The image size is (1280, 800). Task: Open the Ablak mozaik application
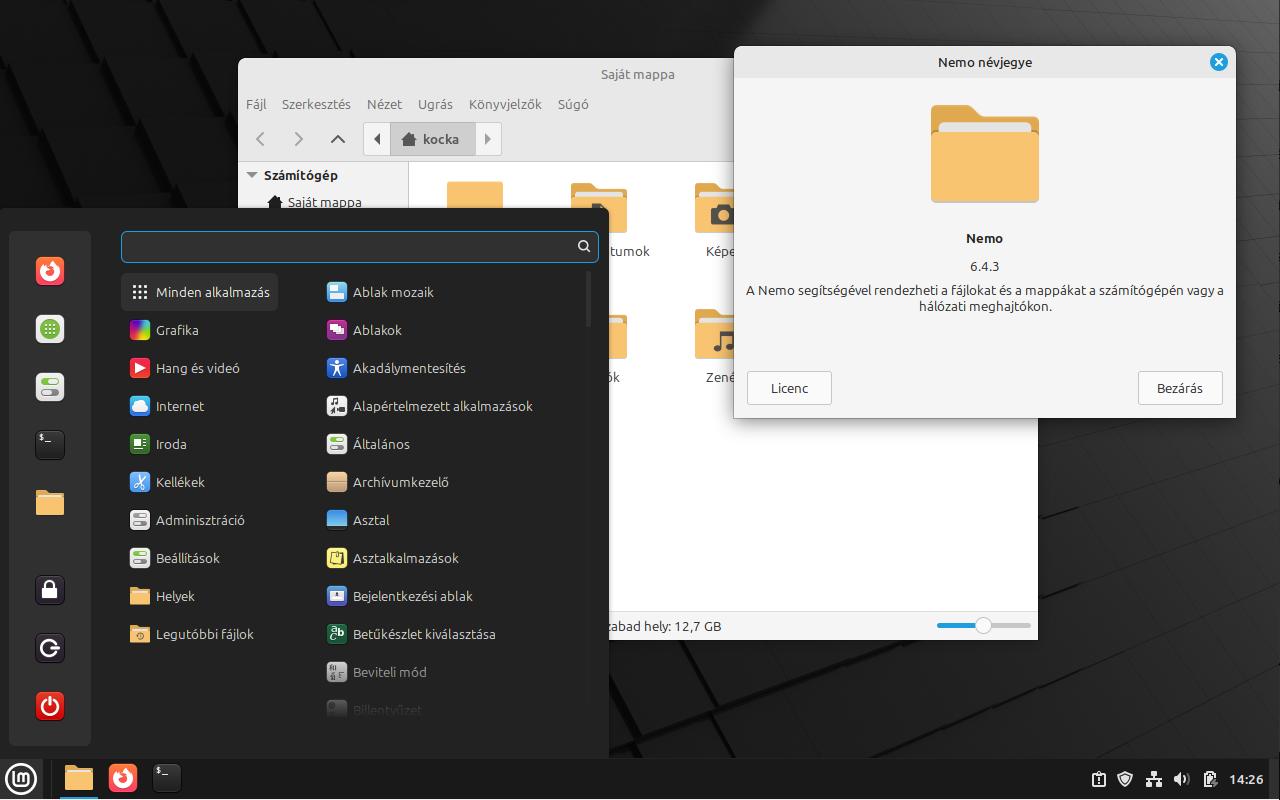coord(451,292)
